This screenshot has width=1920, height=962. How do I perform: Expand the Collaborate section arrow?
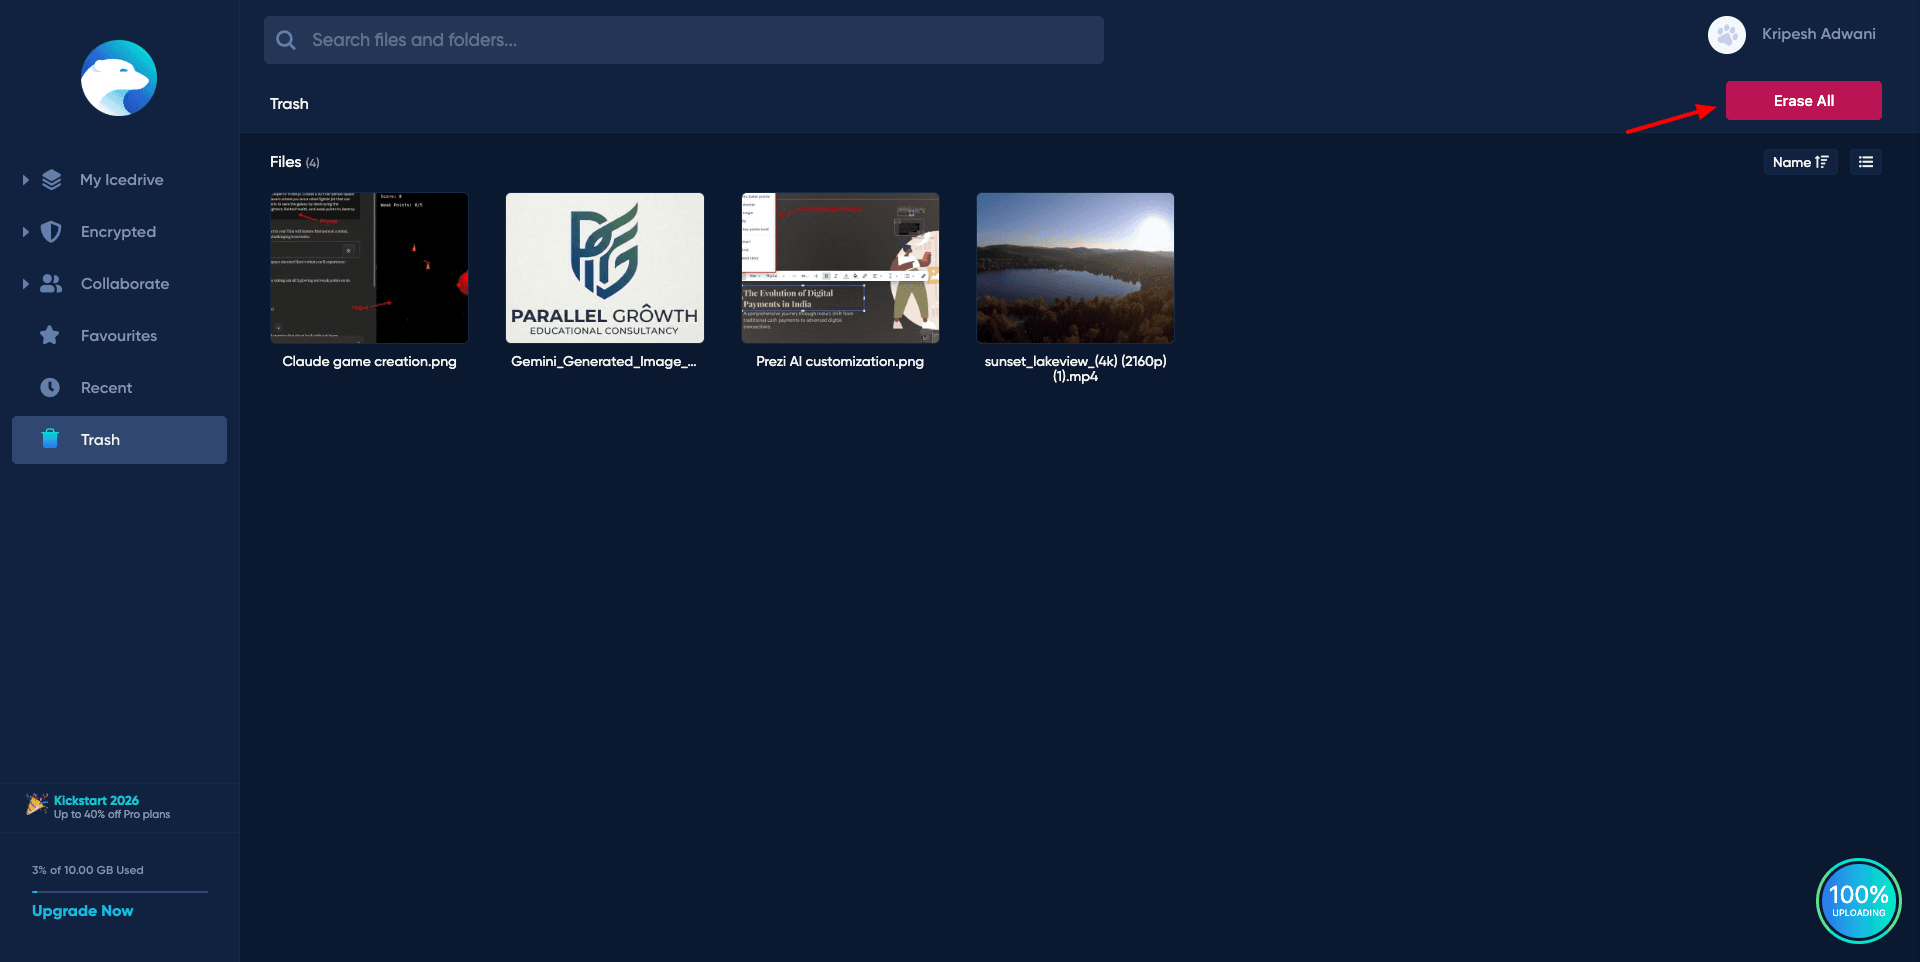point(26,284)
